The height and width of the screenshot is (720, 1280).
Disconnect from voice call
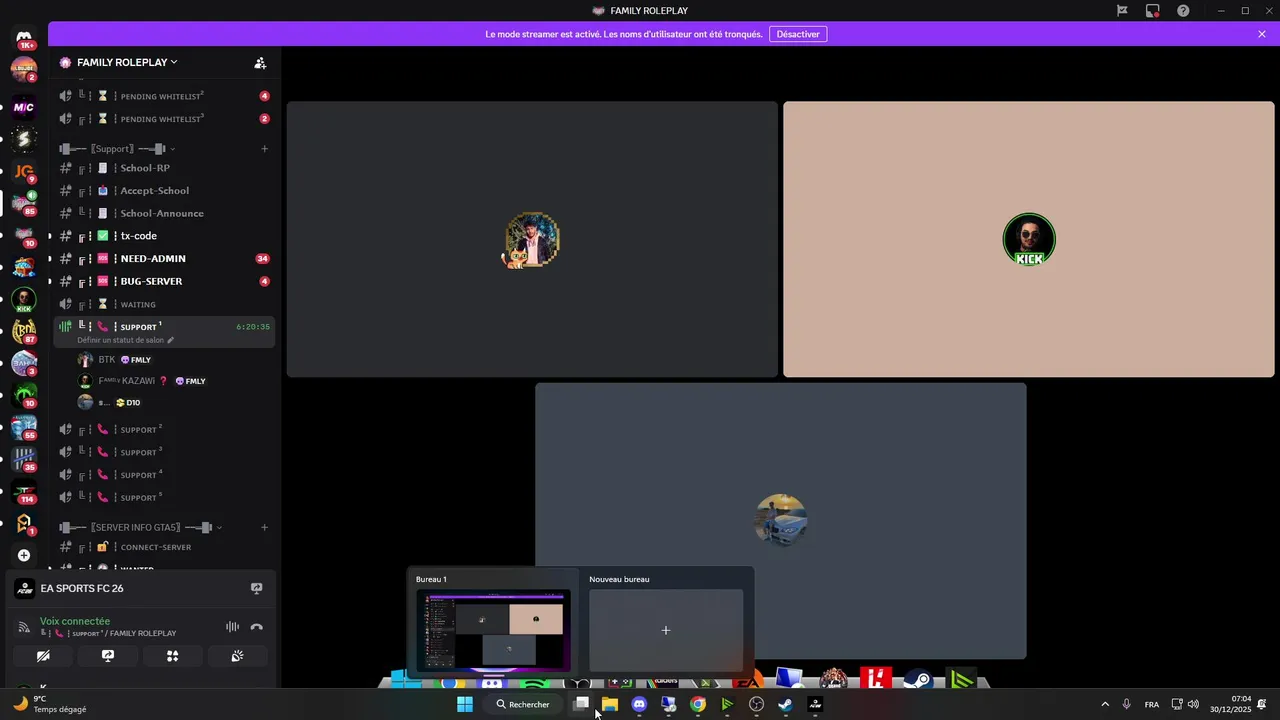[x=256, y=627]
